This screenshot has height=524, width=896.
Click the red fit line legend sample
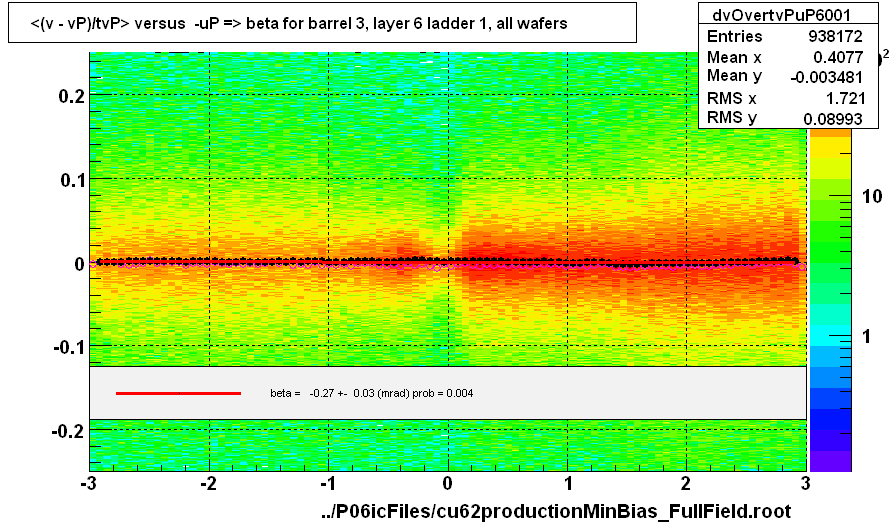click(178, 393)
